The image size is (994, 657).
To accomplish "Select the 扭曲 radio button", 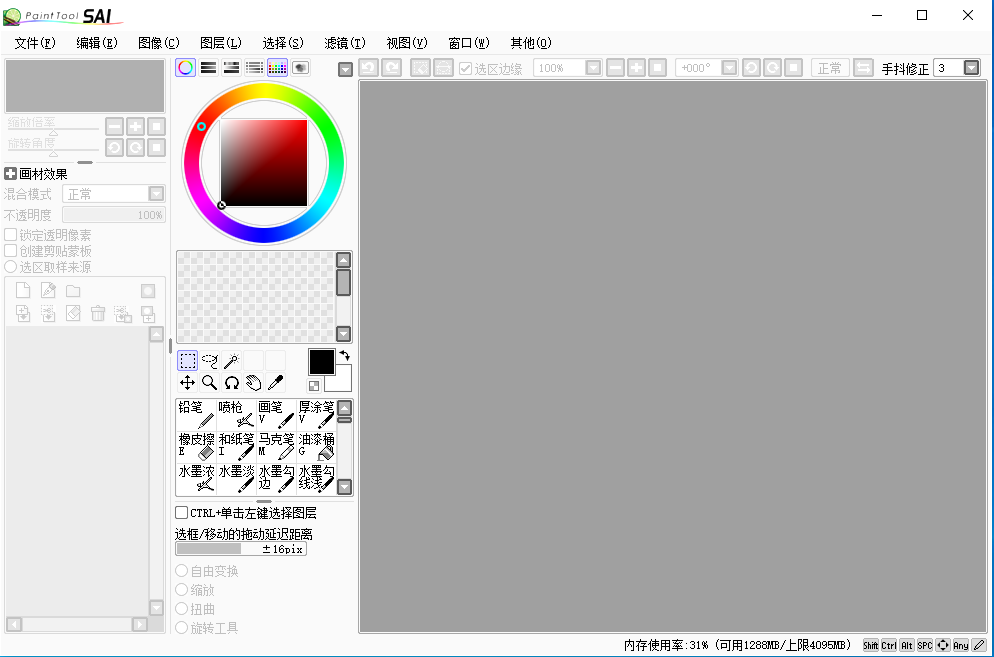I will point(181,609).
